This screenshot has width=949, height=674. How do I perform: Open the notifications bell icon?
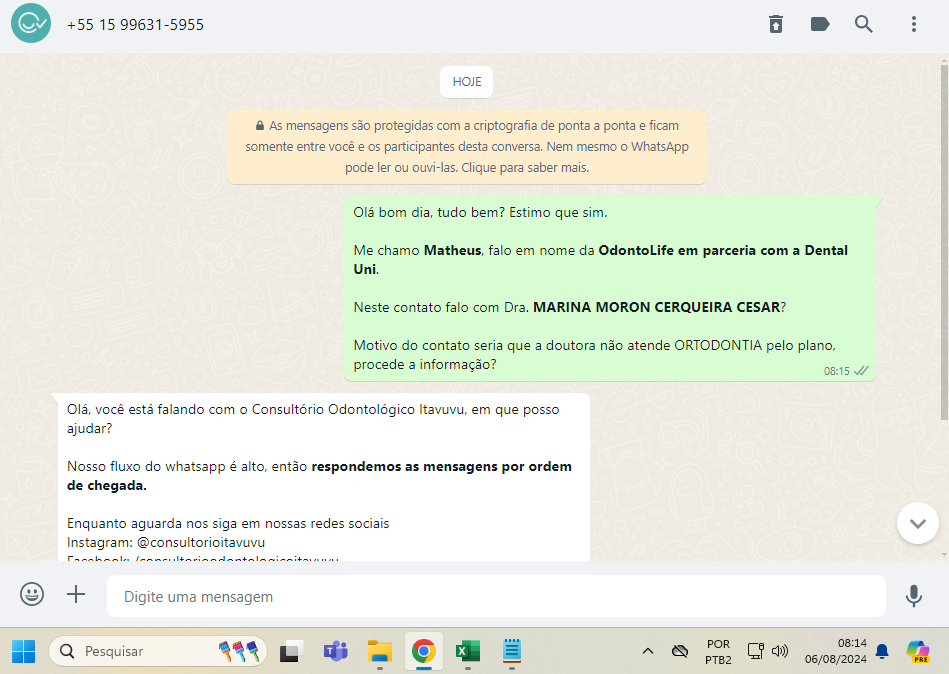(x=882, y=651)
